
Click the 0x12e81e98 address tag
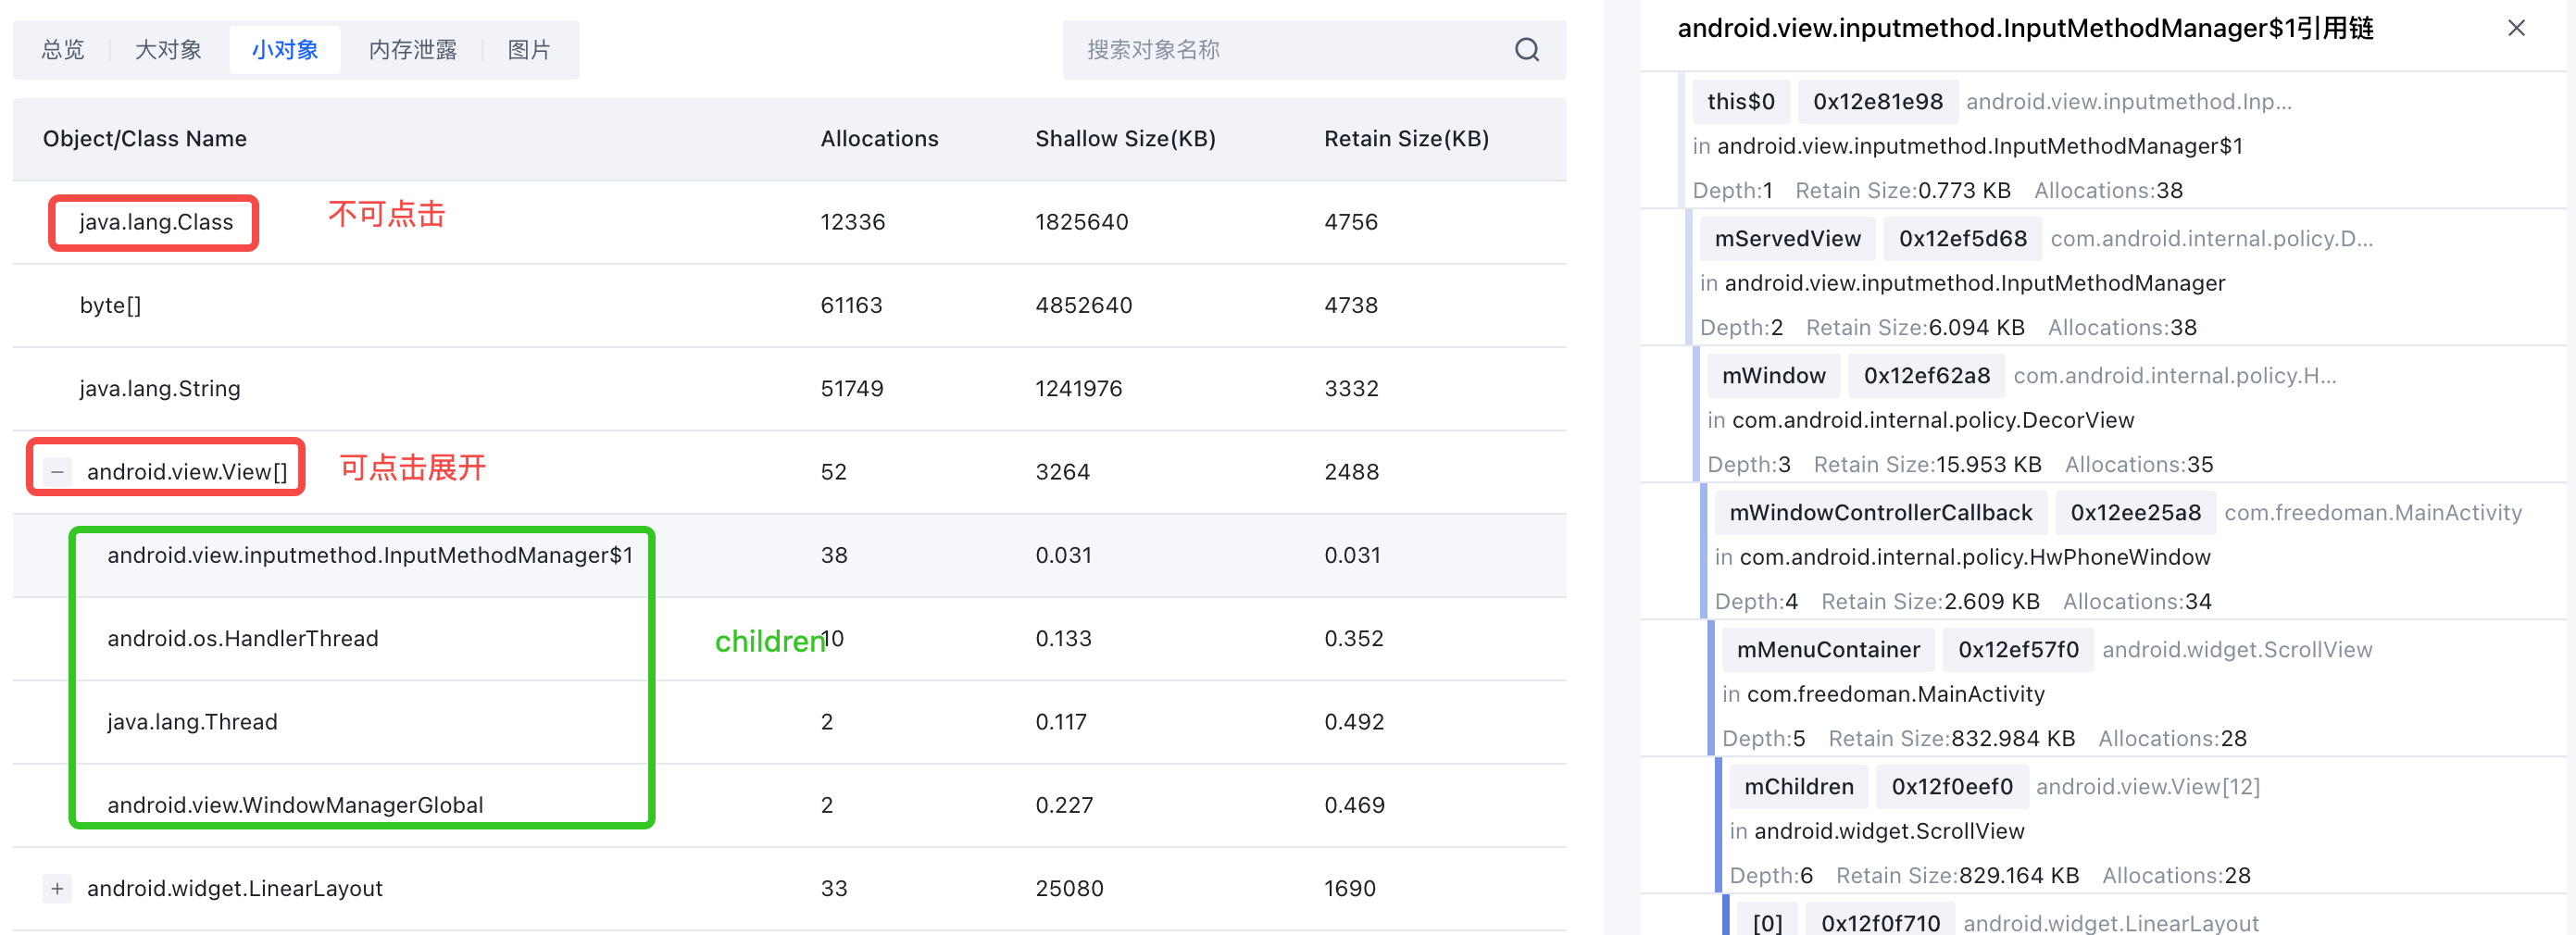tap(1877, 102)
